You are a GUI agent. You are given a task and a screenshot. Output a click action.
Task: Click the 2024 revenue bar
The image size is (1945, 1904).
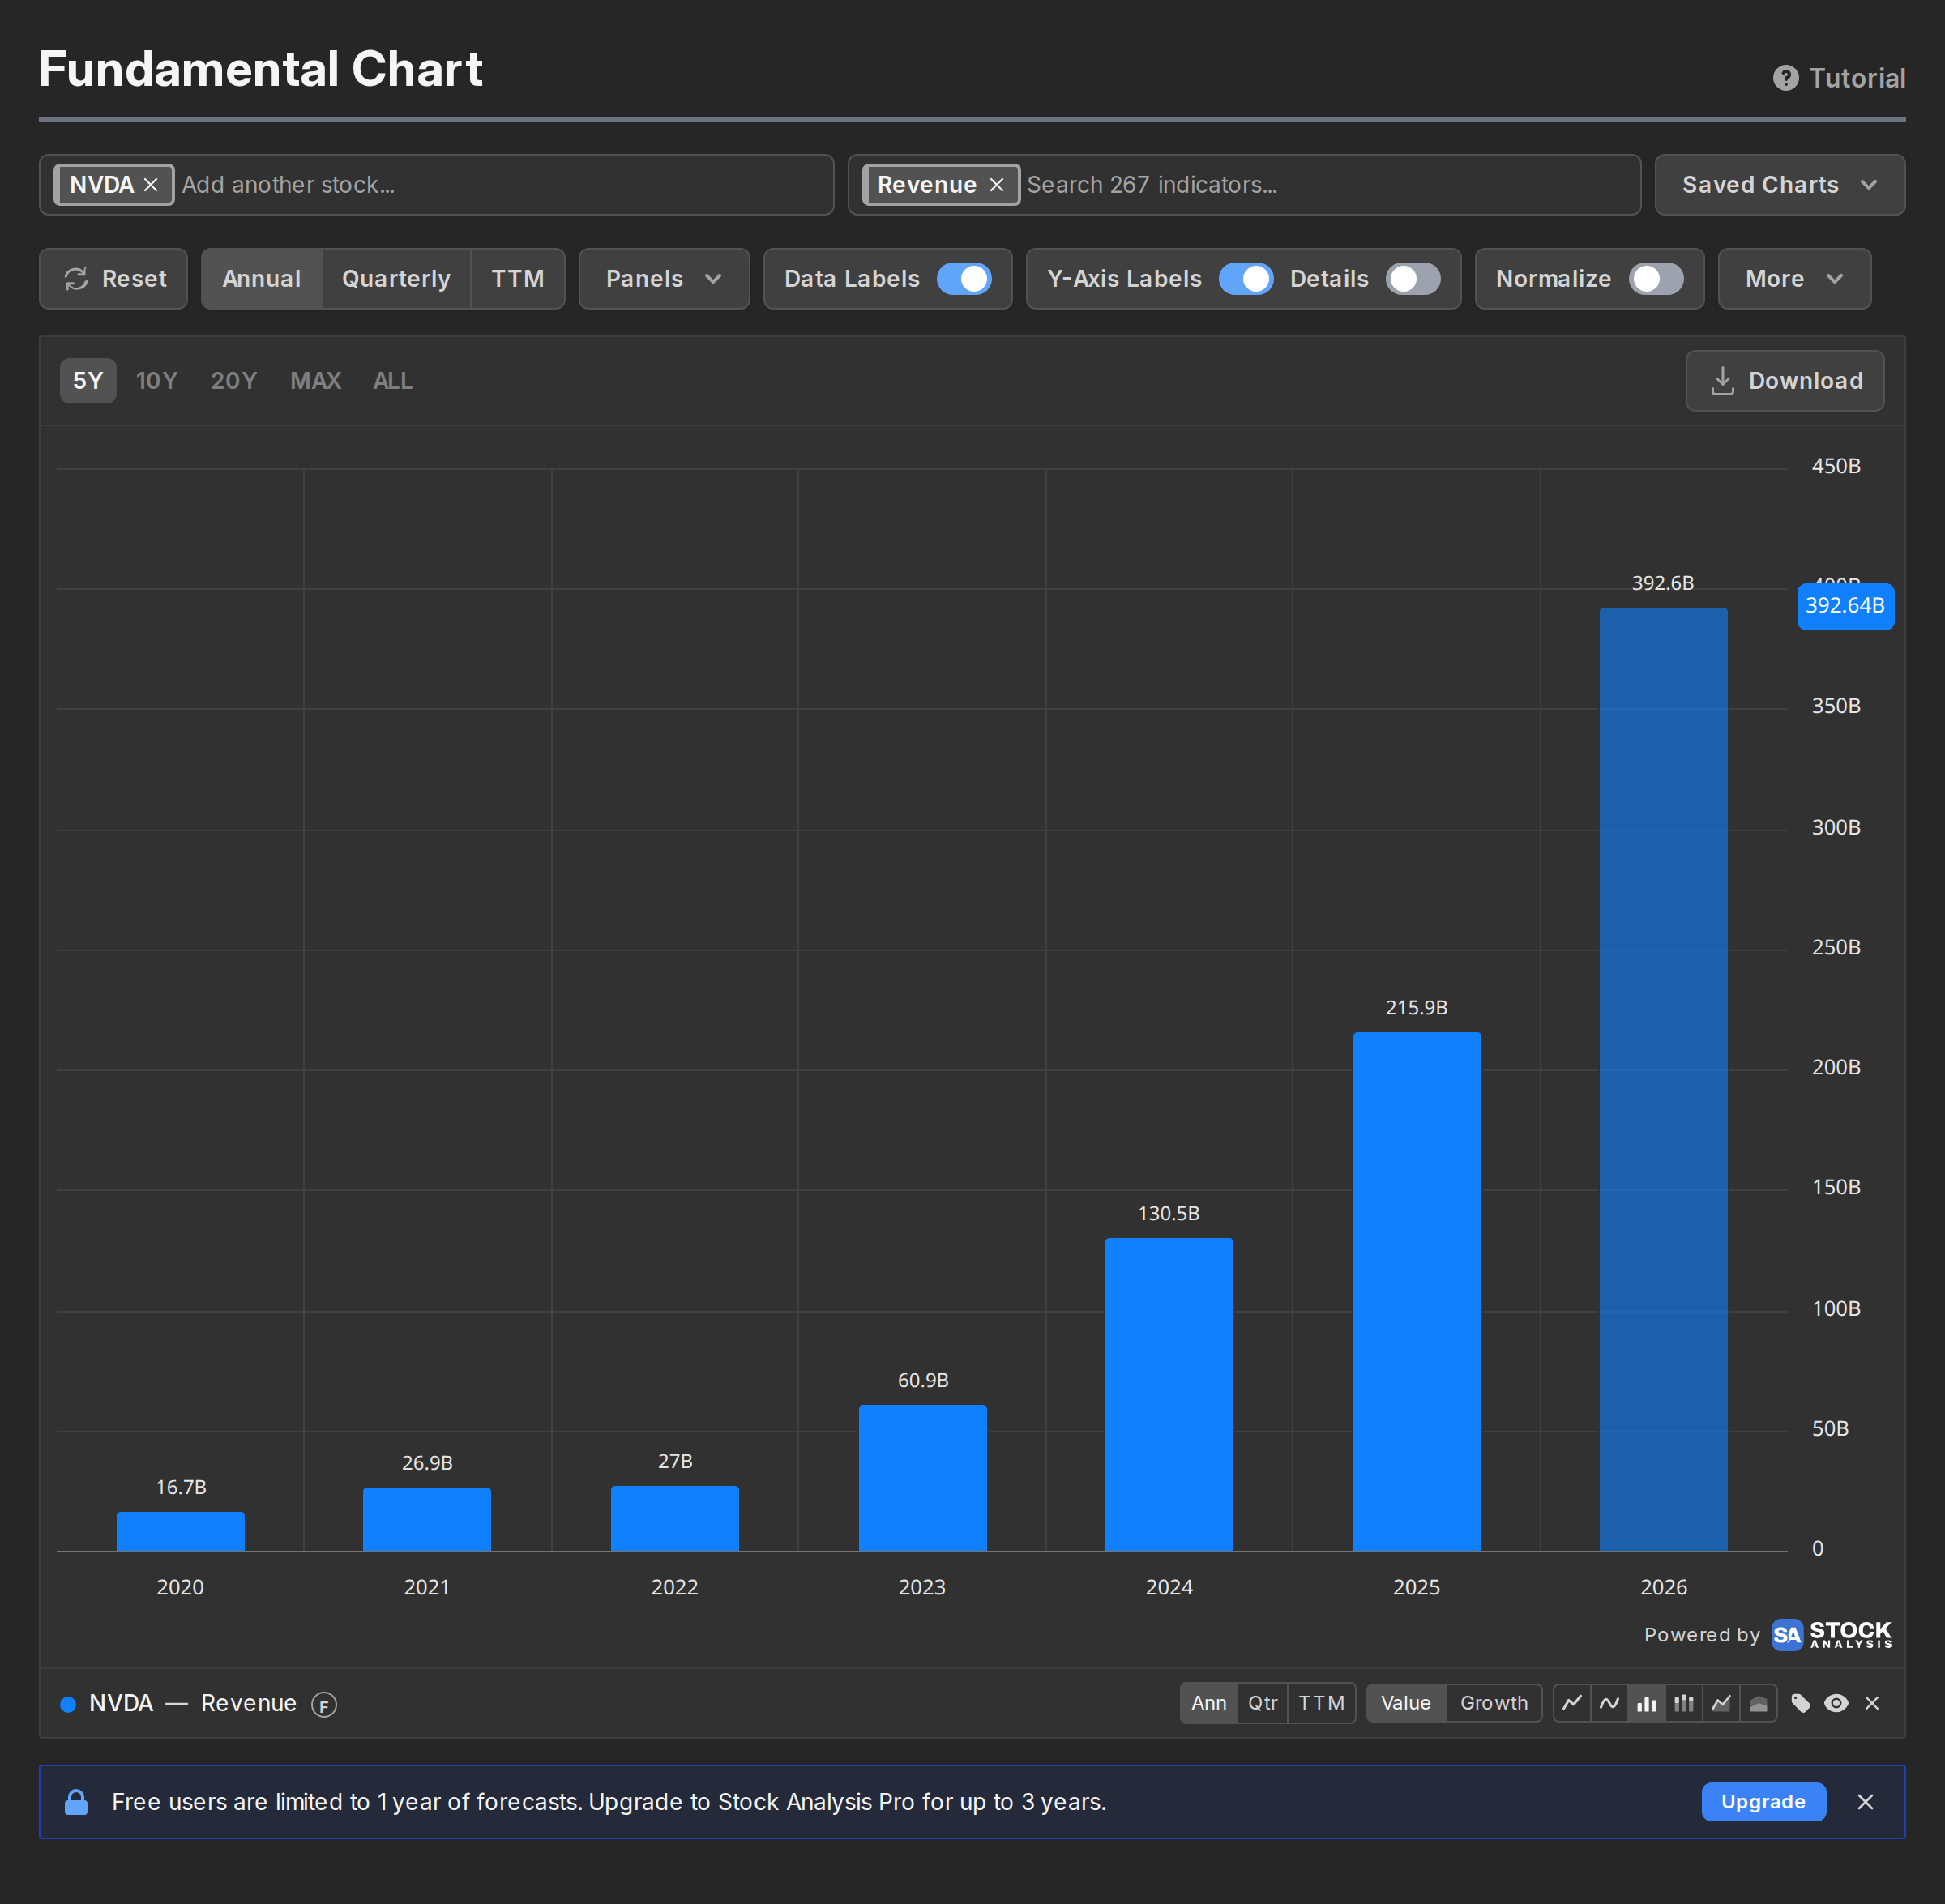click(x=1169, y=1395)
